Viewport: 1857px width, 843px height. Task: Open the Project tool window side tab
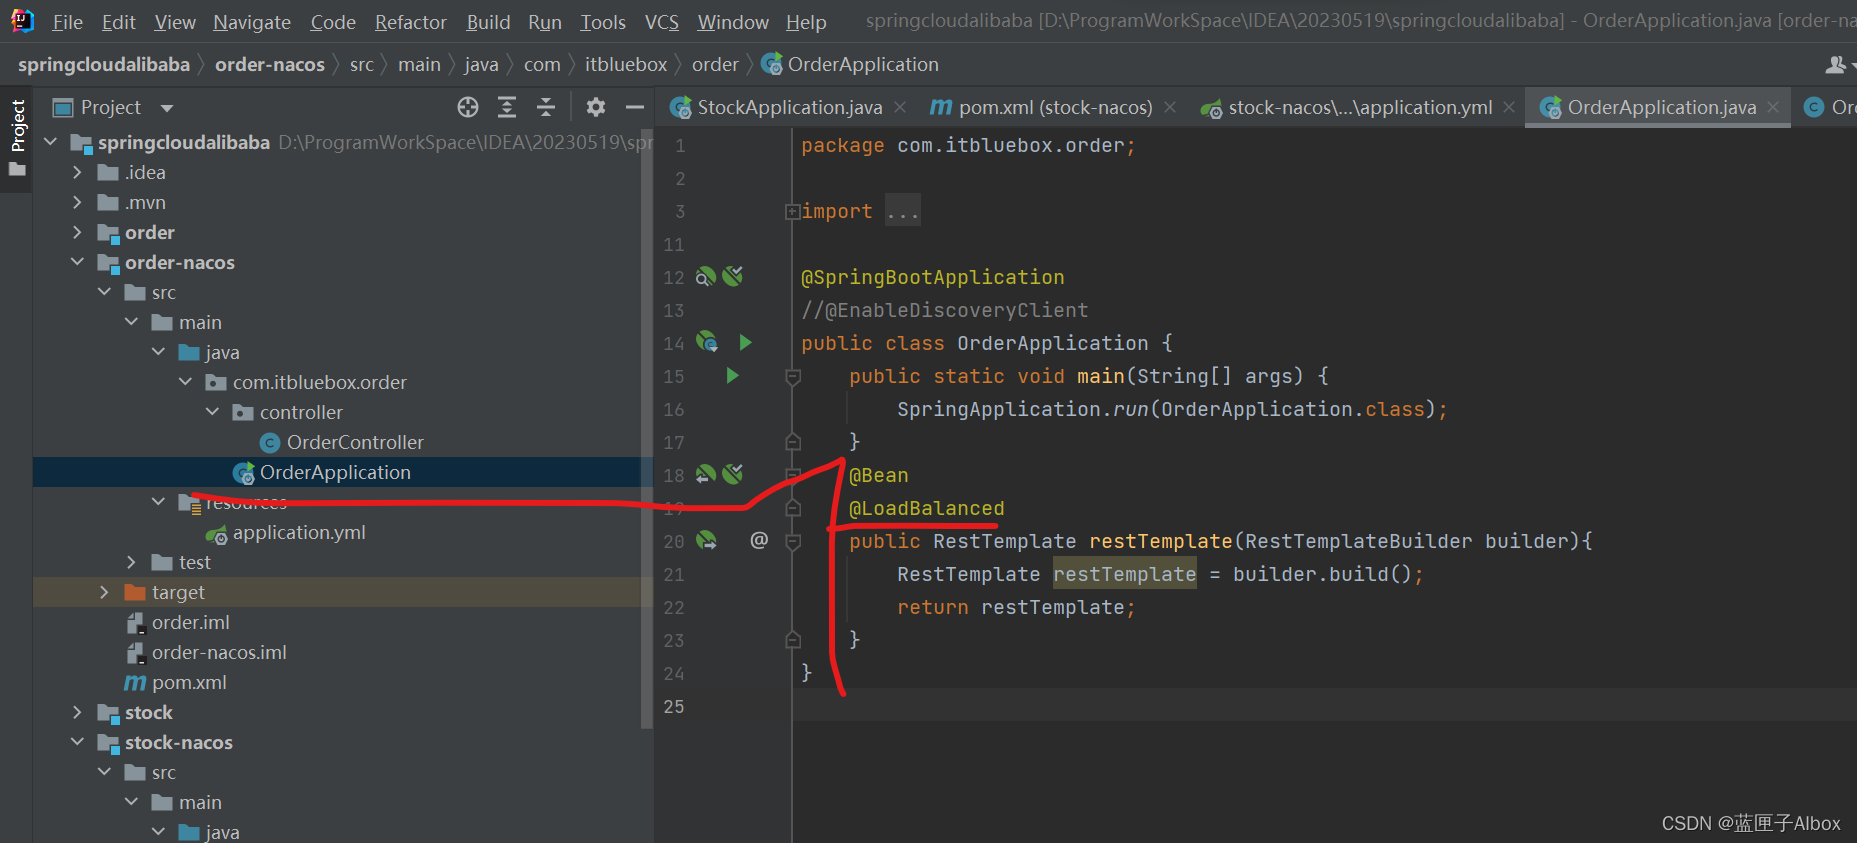pyautogui.click(x=17, y=139)
